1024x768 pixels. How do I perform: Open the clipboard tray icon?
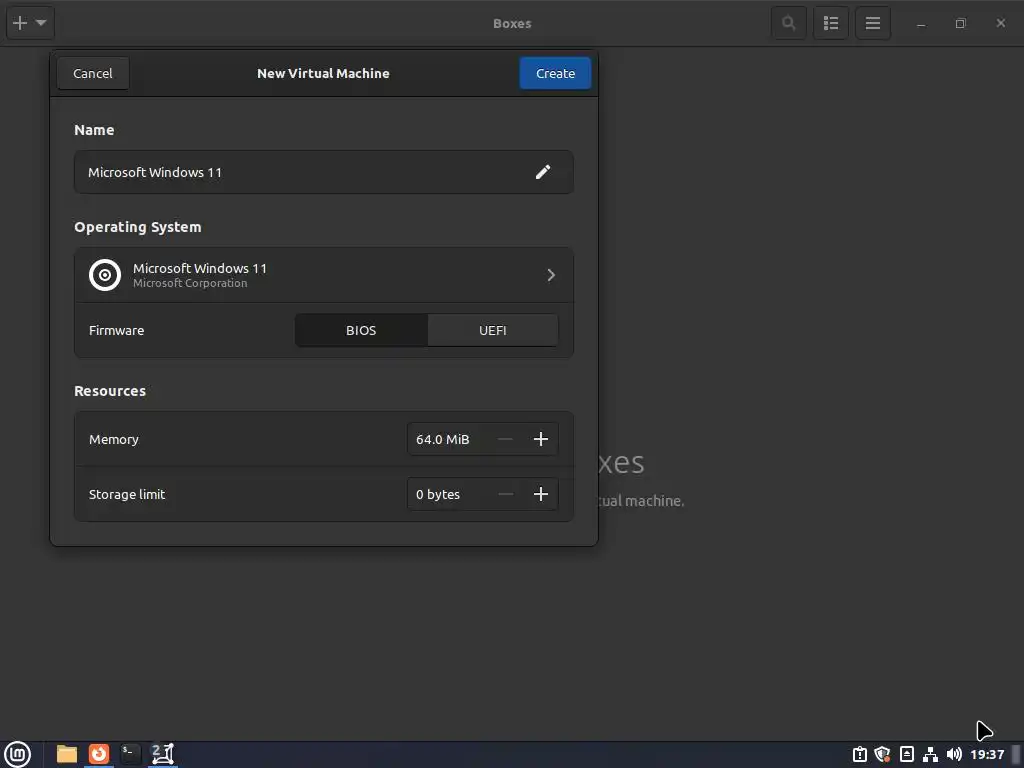[859, 754]
